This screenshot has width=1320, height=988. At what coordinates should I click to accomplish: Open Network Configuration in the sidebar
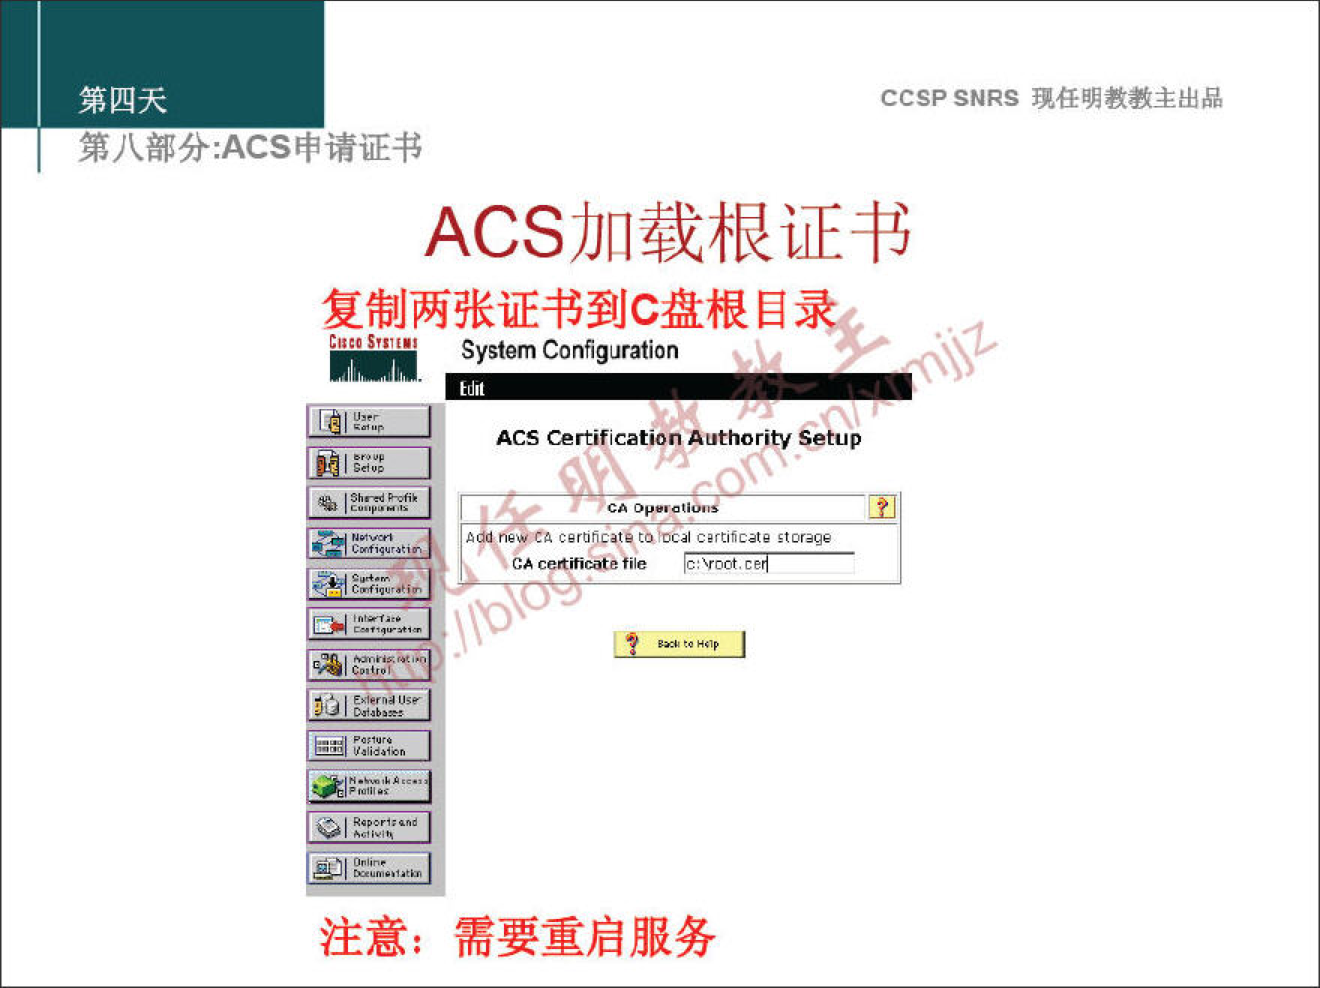[x=369, y=543]
